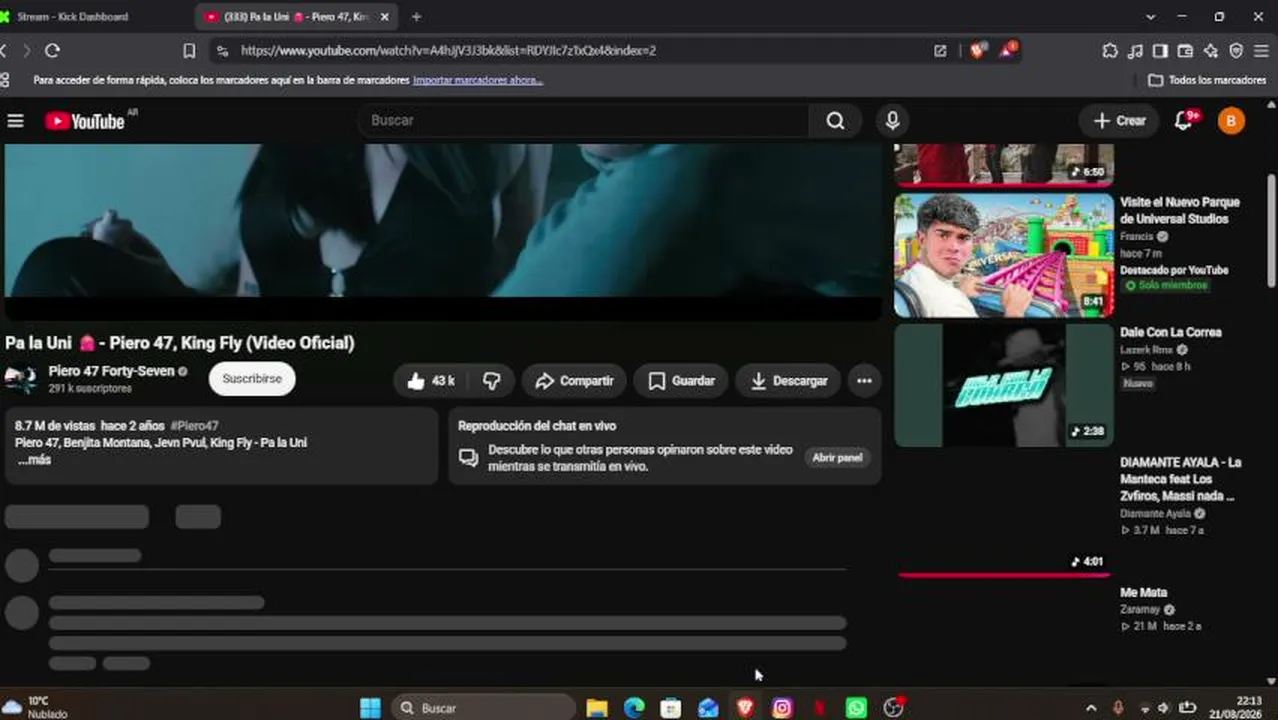Open media control music note icon
The height and width of the screenshot is (720, 1278).
pos(1135,50)
